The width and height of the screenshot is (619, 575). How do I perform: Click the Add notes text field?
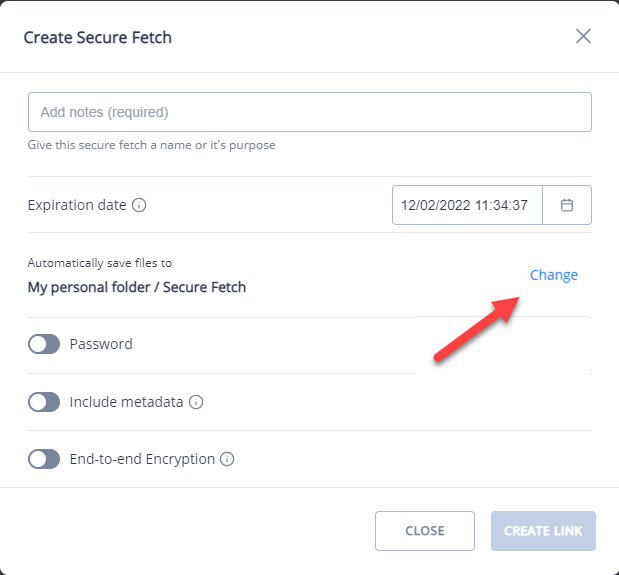(x=310, y=112)
